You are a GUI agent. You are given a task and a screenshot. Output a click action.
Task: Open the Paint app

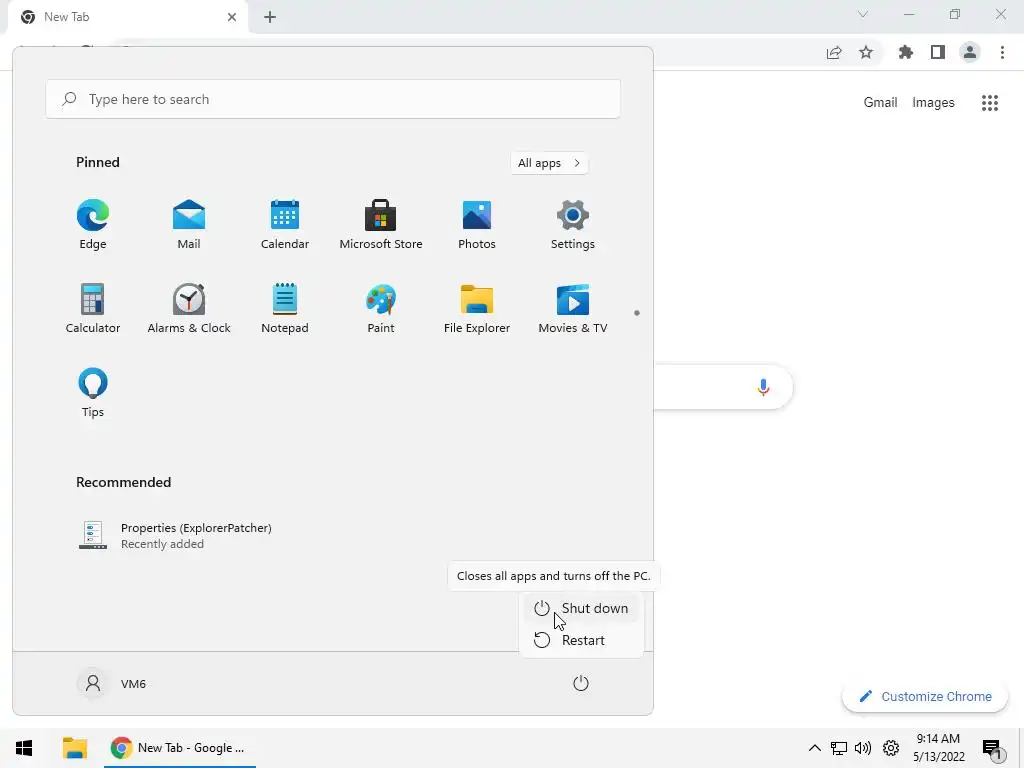point(381,308)
